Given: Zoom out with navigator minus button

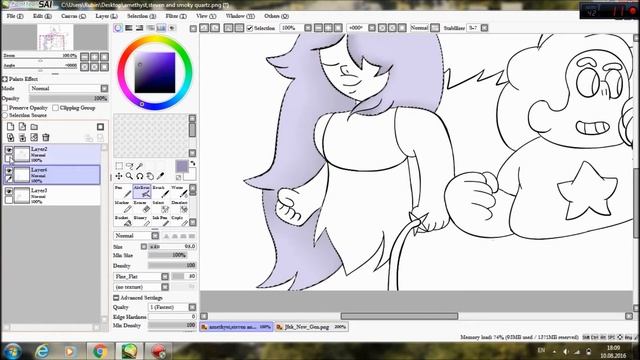Looking at the screenshot, I should (x=84, y=57).
